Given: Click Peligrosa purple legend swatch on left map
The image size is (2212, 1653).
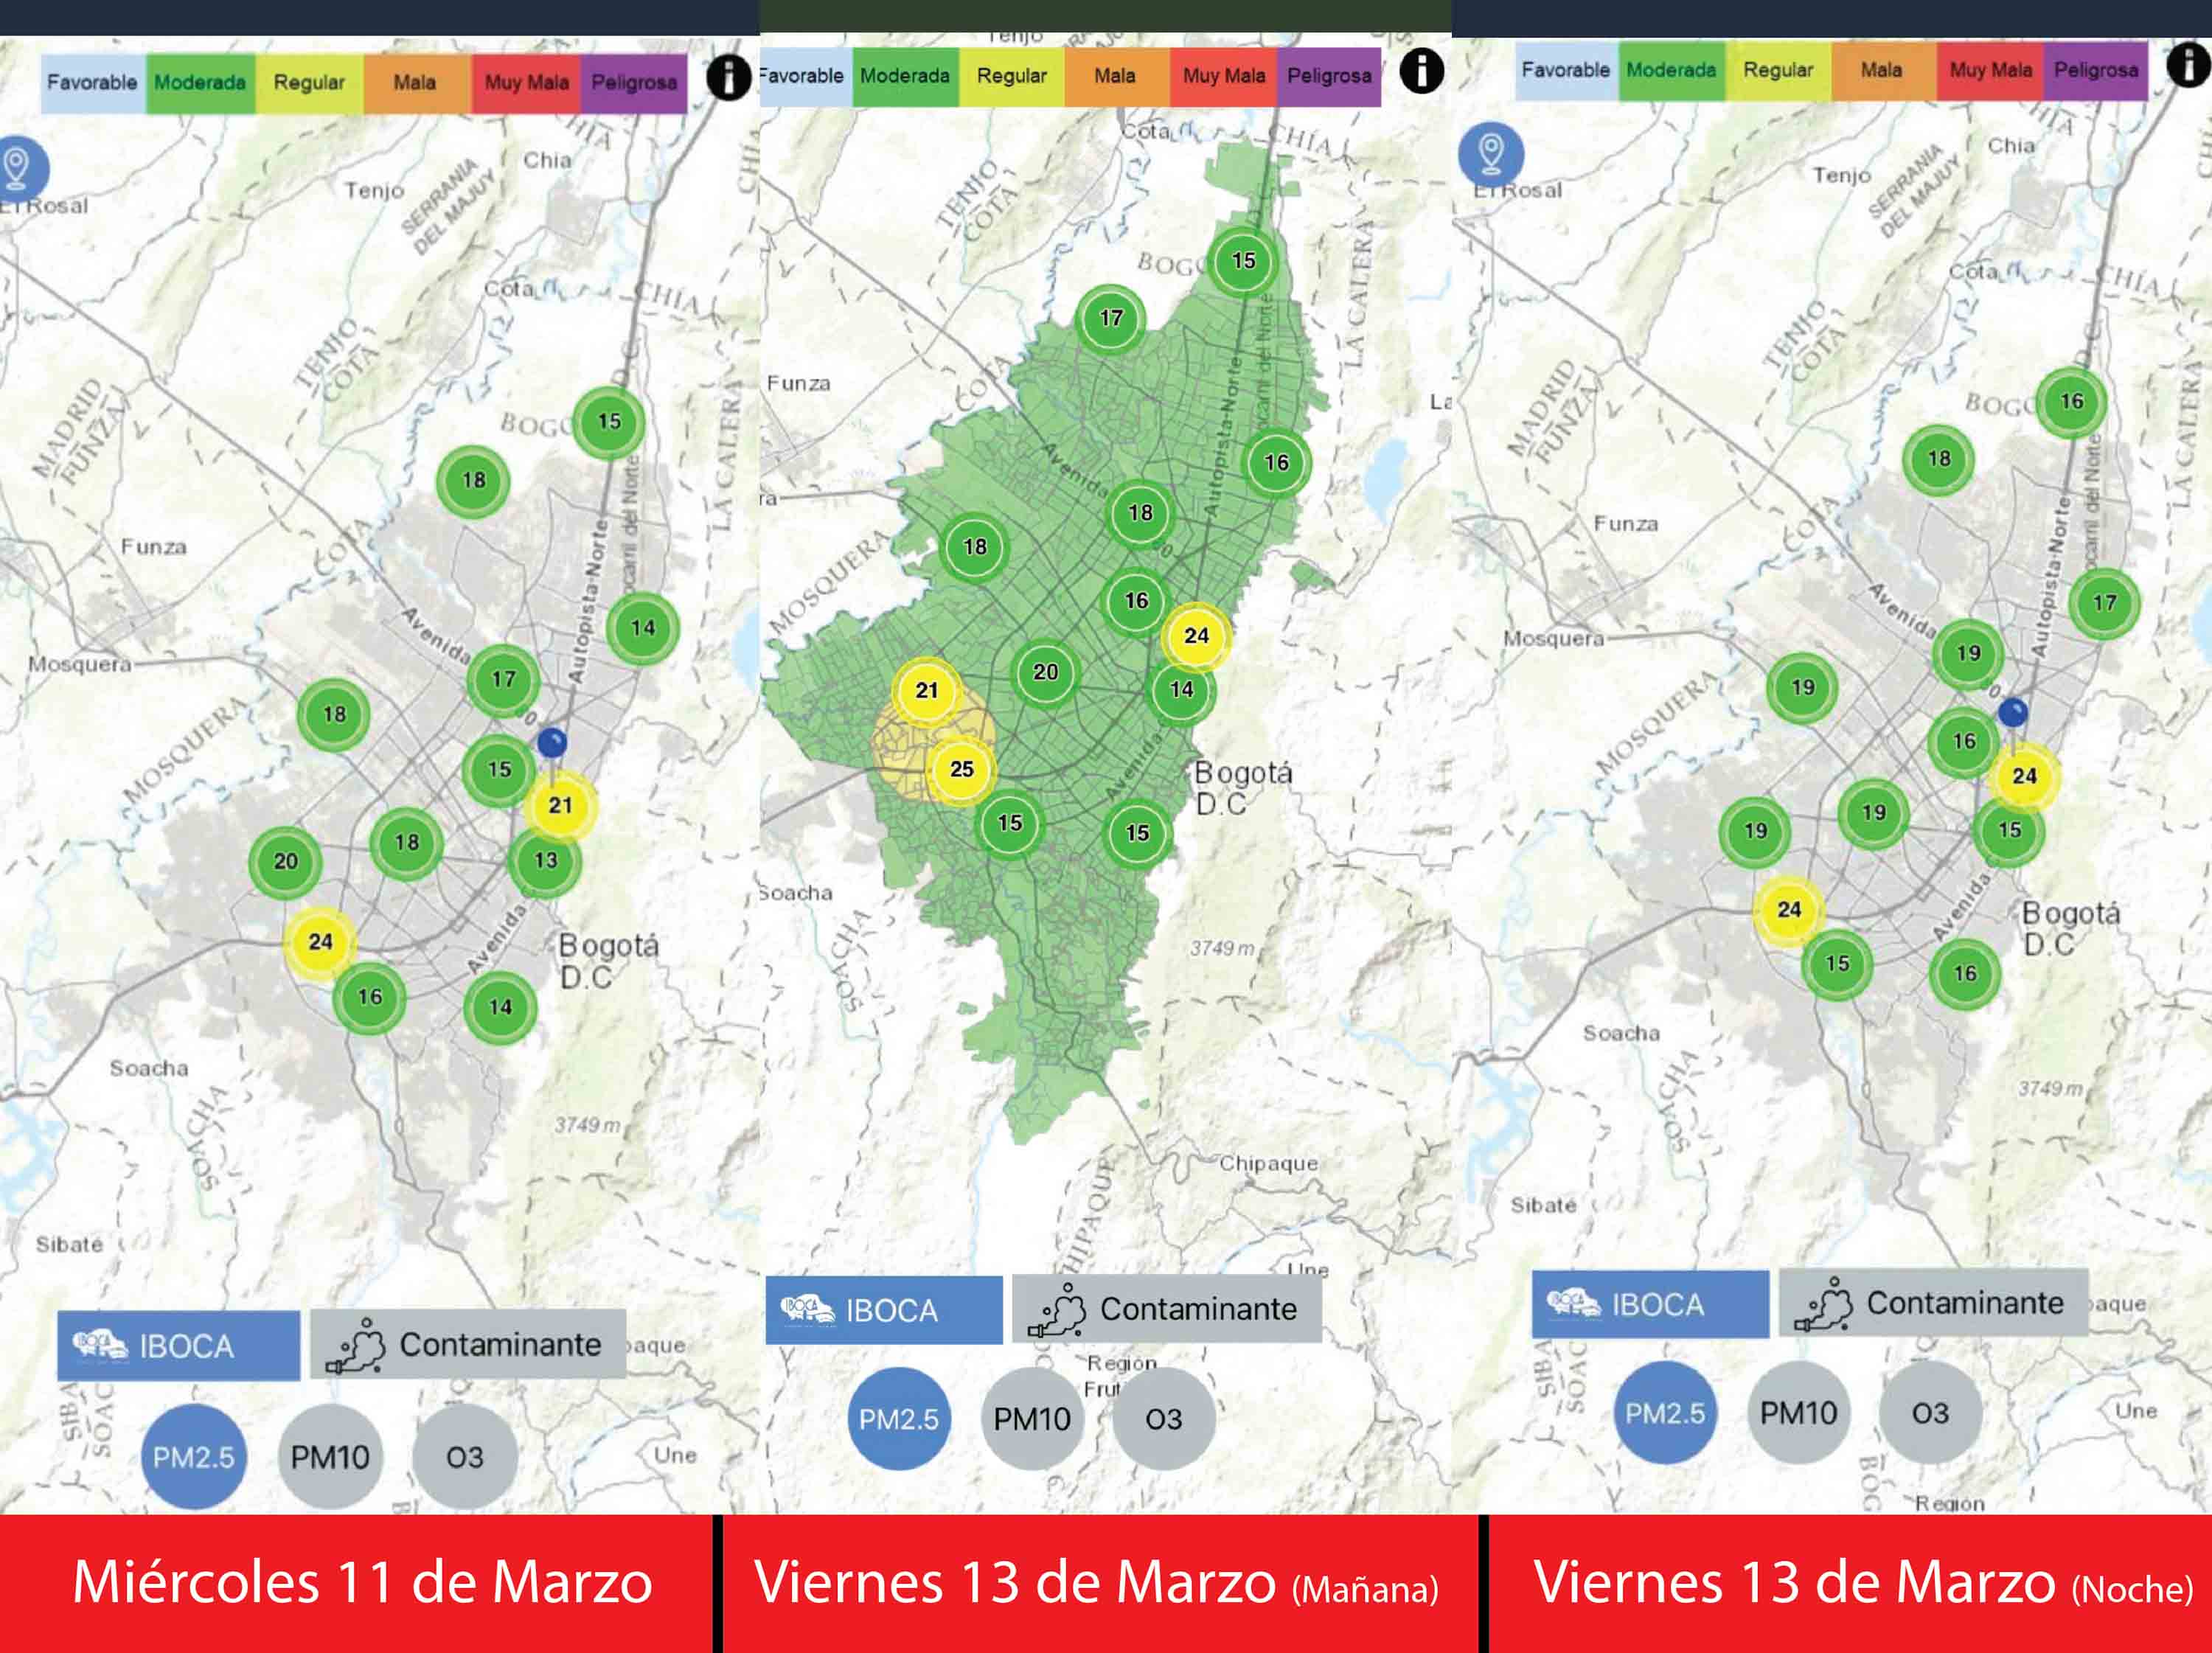Looking at the screenshot, I should (634, 82).
